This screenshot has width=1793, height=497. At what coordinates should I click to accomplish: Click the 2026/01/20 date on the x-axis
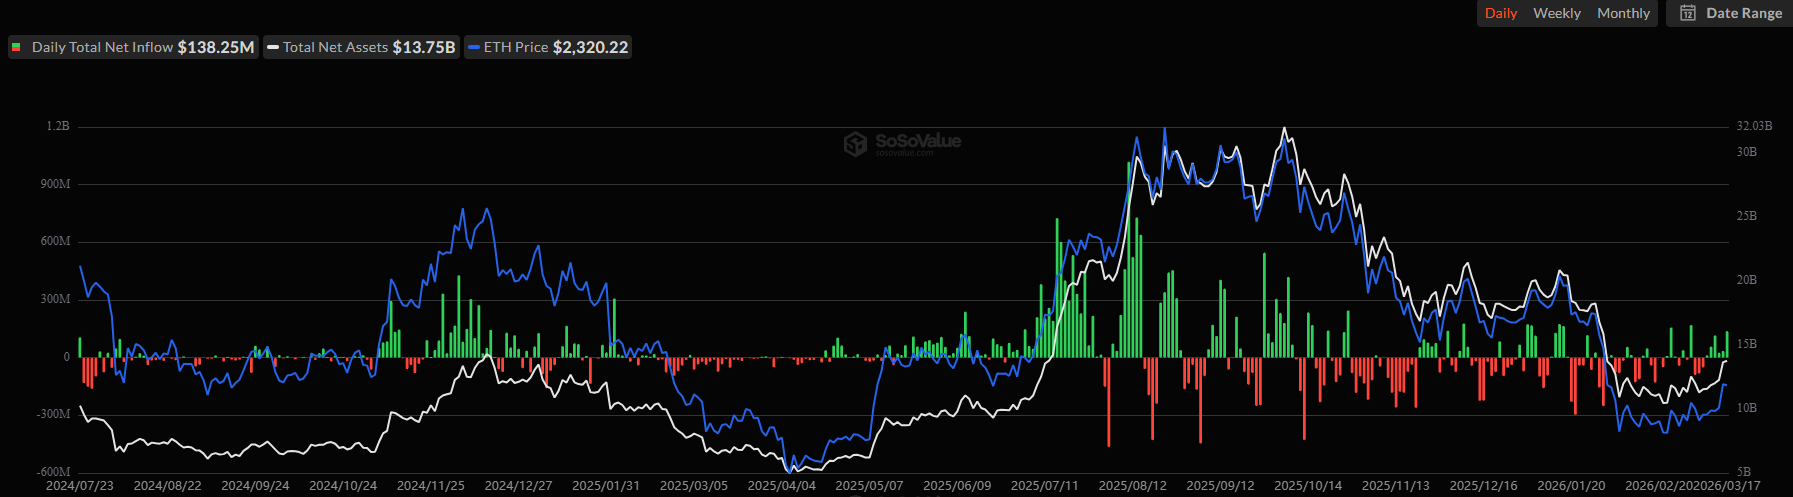pyautogui.click(x=1571, y=486)
